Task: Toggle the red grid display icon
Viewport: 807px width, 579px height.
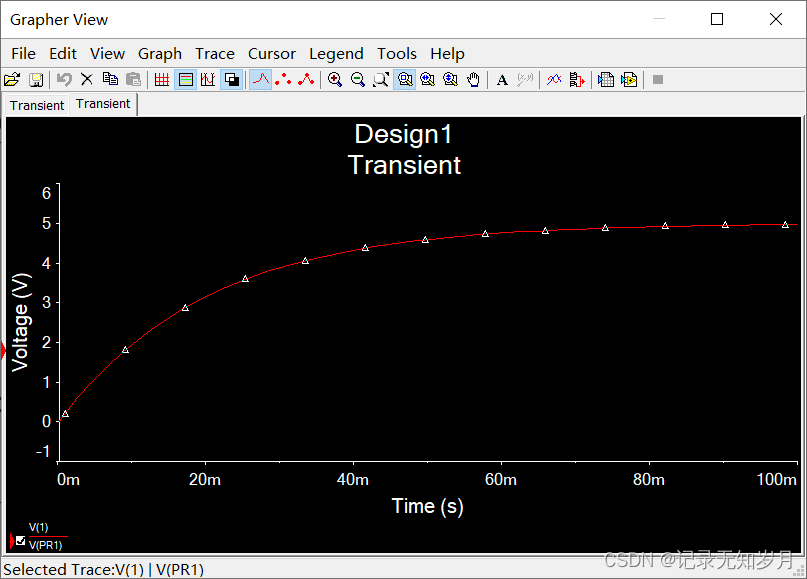Action: (x=162, y=80)
